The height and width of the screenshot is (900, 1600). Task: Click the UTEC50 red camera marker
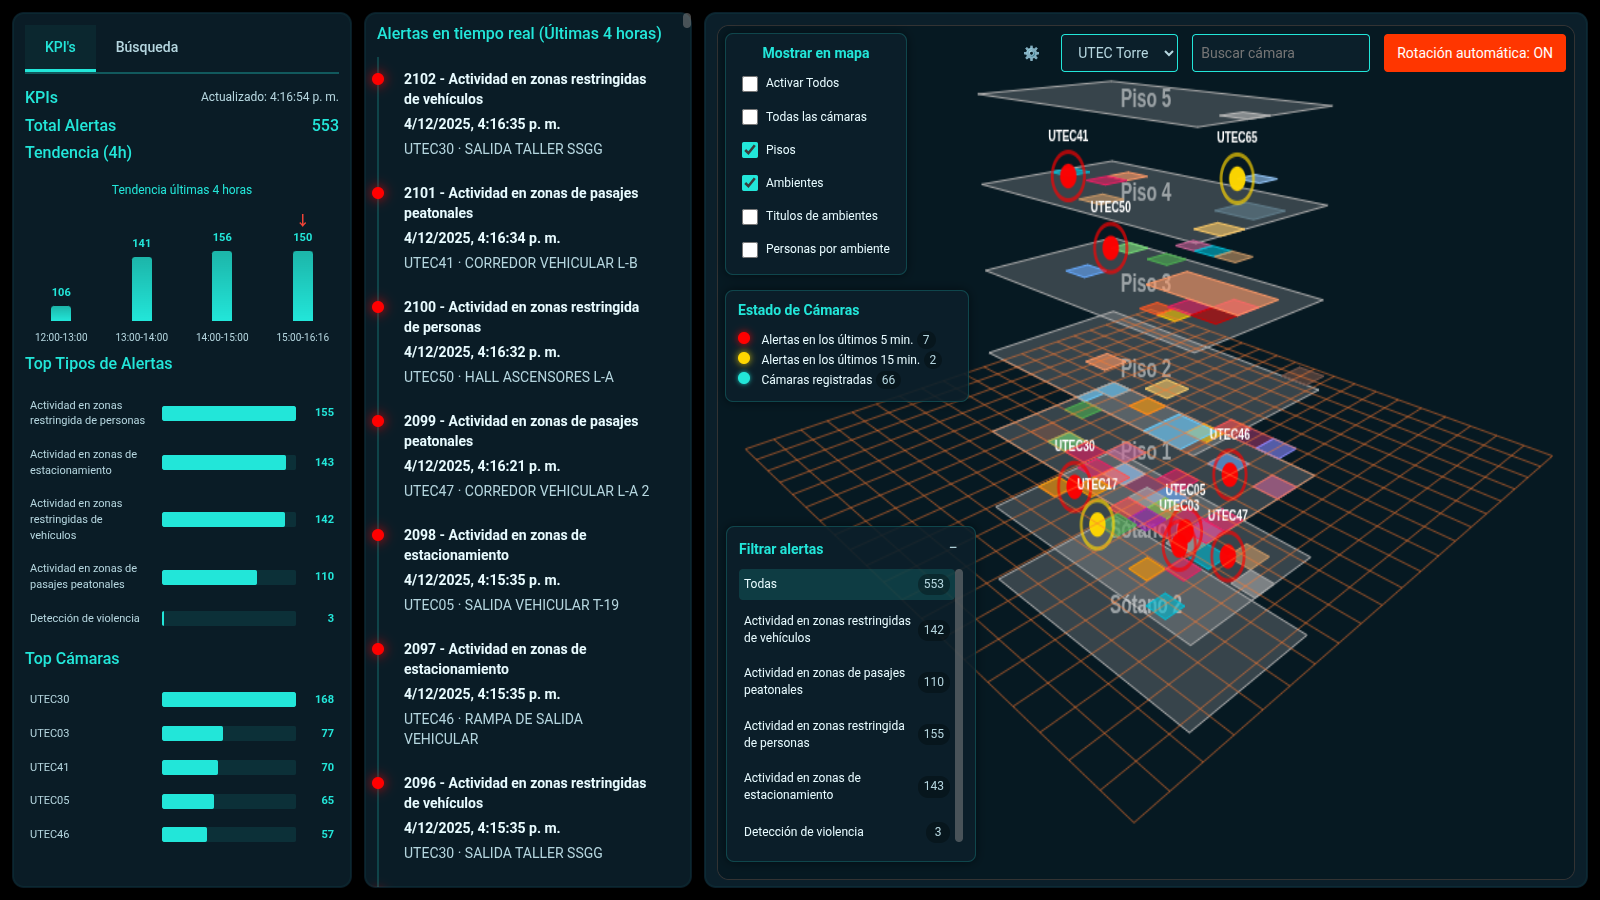(1110, 246)
